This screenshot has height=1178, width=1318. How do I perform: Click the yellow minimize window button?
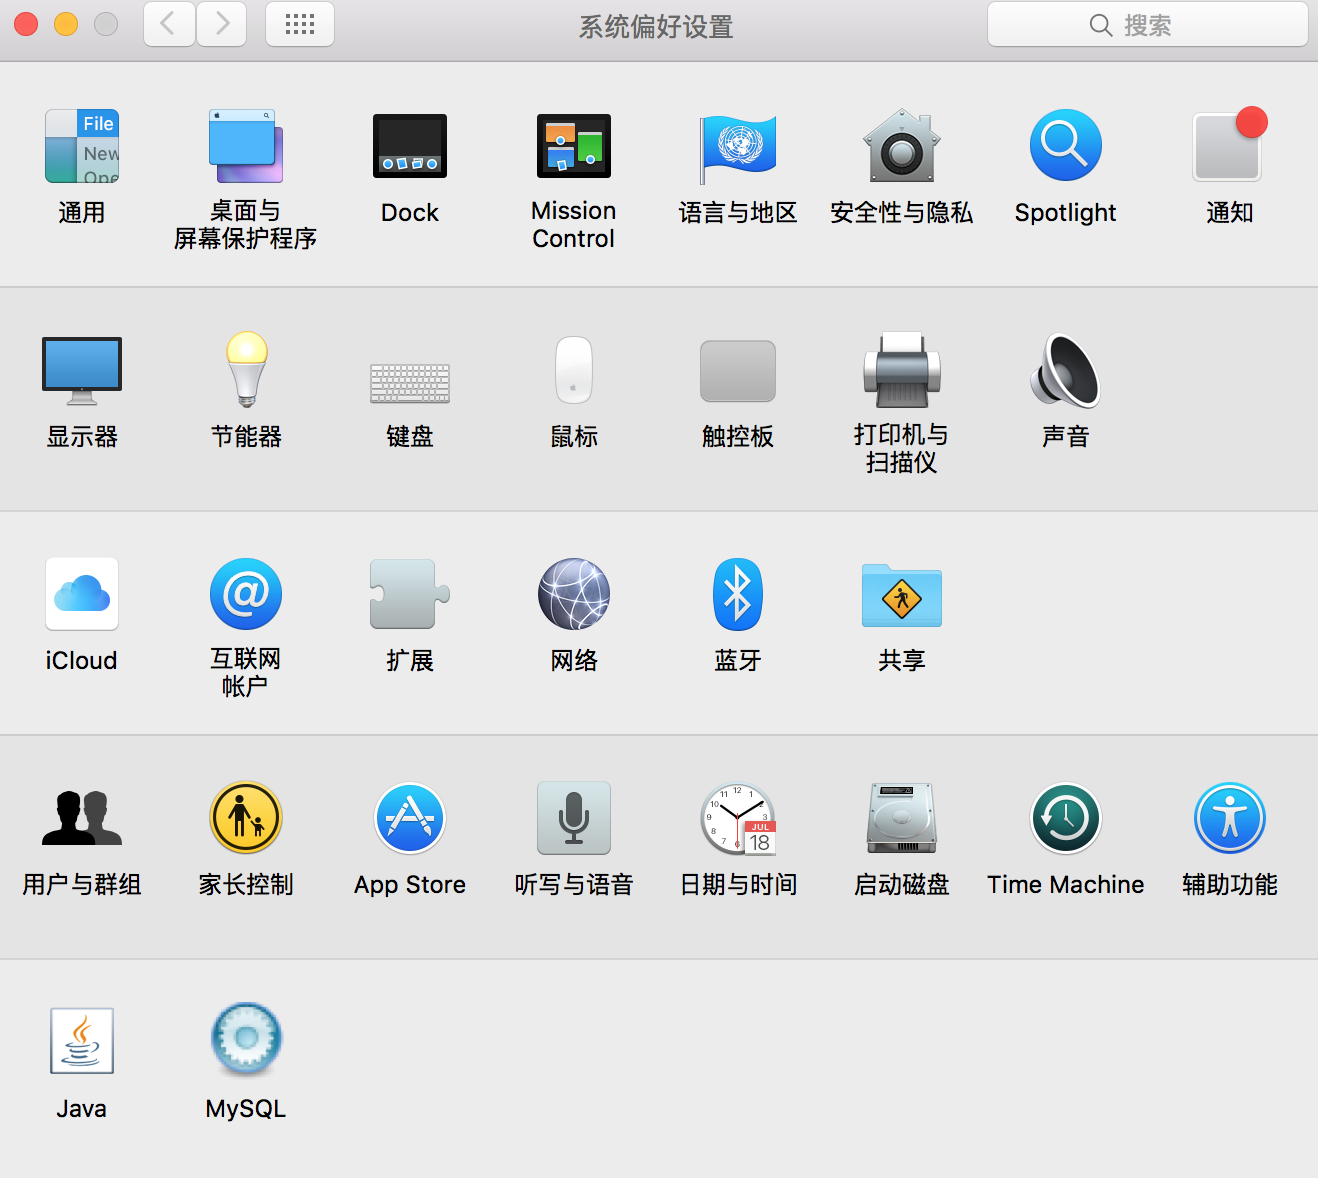[x=66, y=24]
